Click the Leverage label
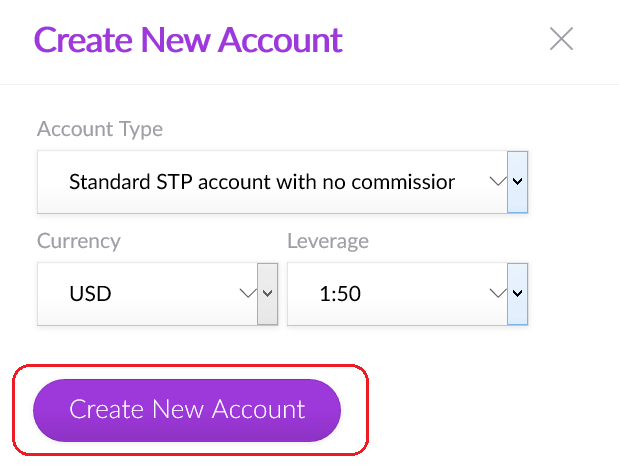Screen dimensions: 619x470 [328, 241]
